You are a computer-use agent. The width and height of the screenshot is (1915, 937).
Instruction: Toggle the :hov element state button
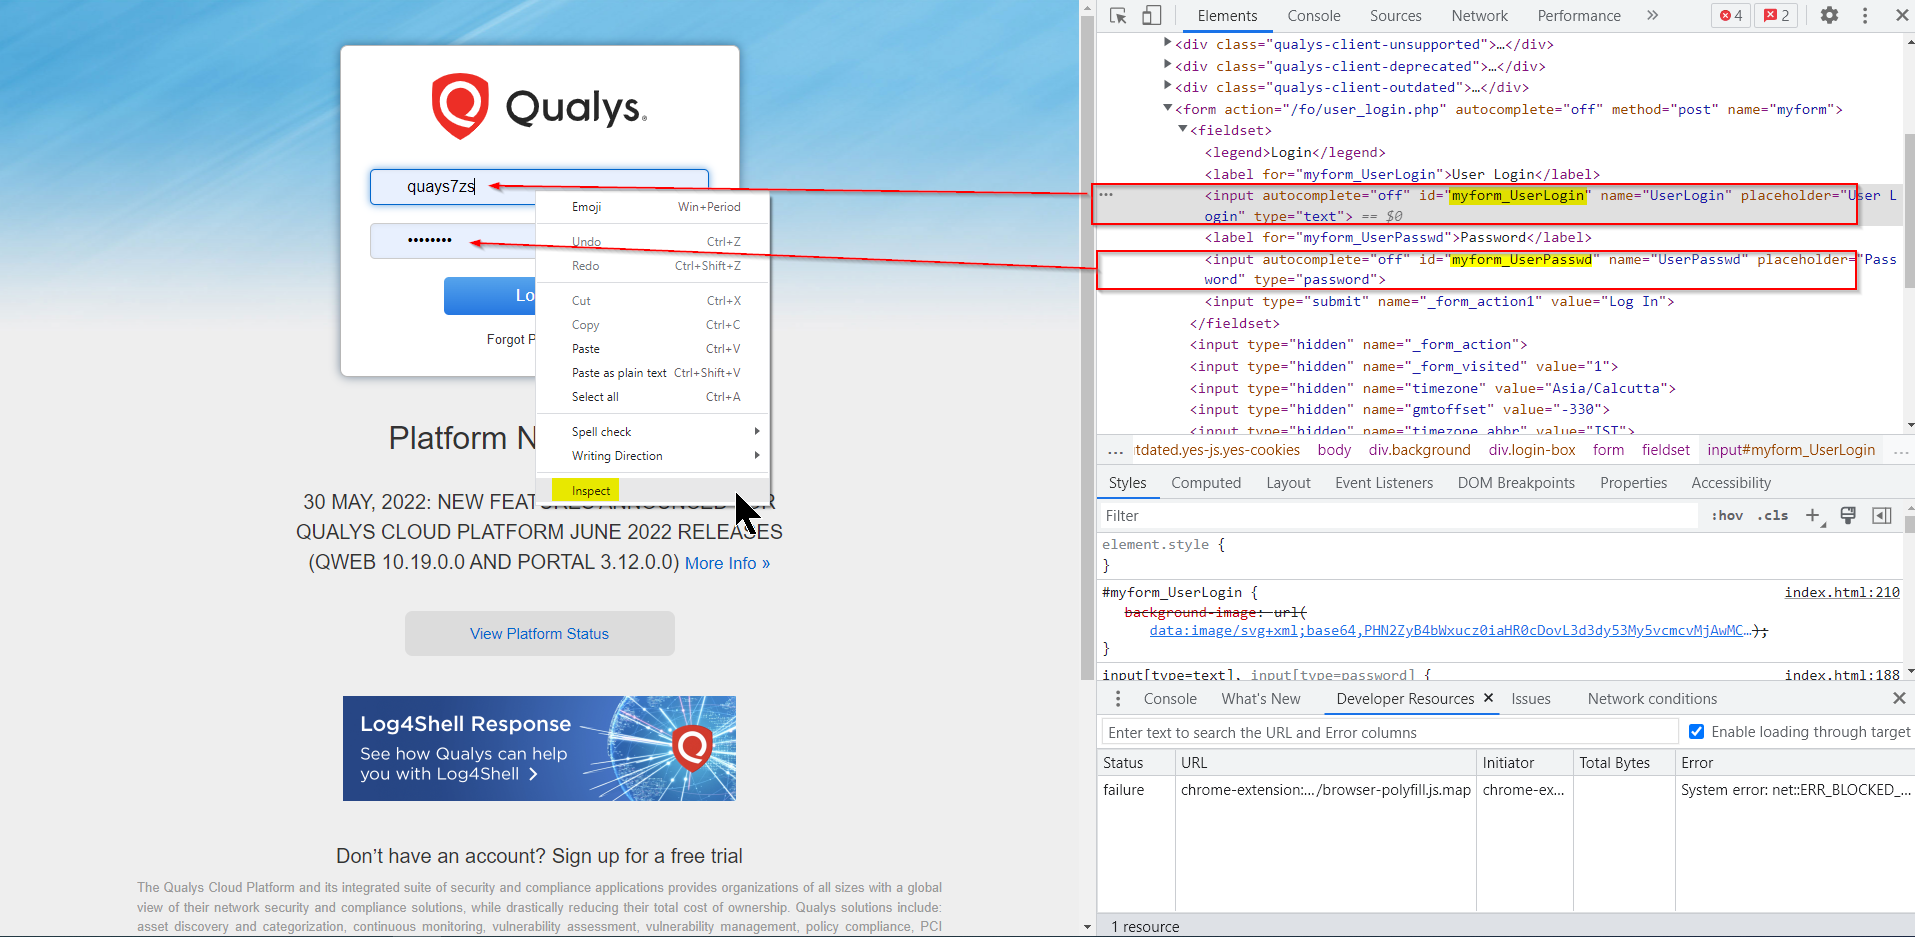(1727, 516)
